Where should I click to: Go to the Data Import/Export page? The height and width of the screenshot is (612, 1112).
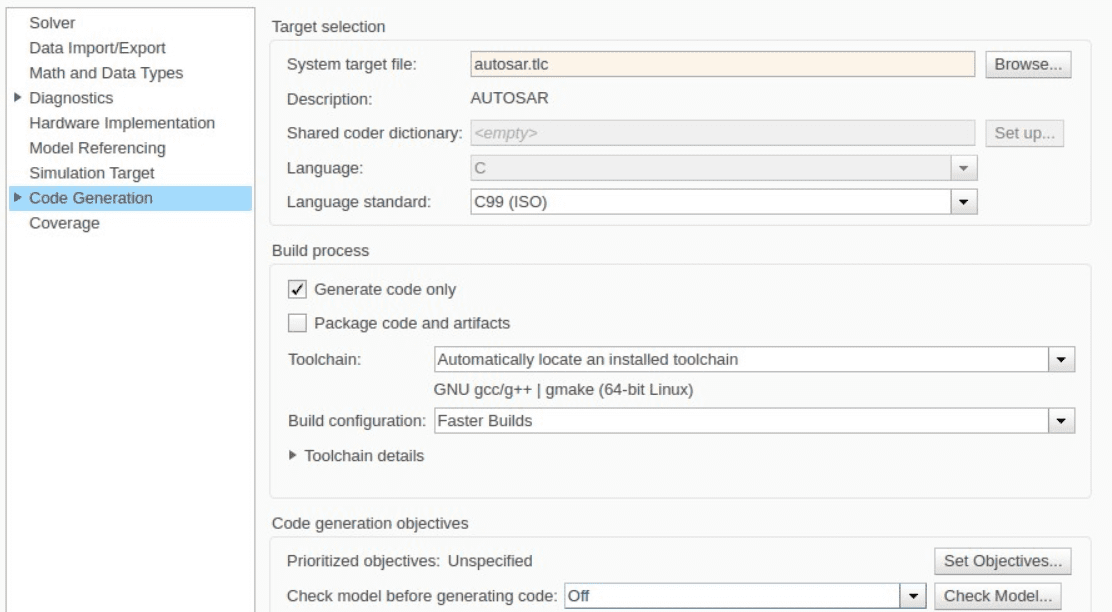point(97,47)
